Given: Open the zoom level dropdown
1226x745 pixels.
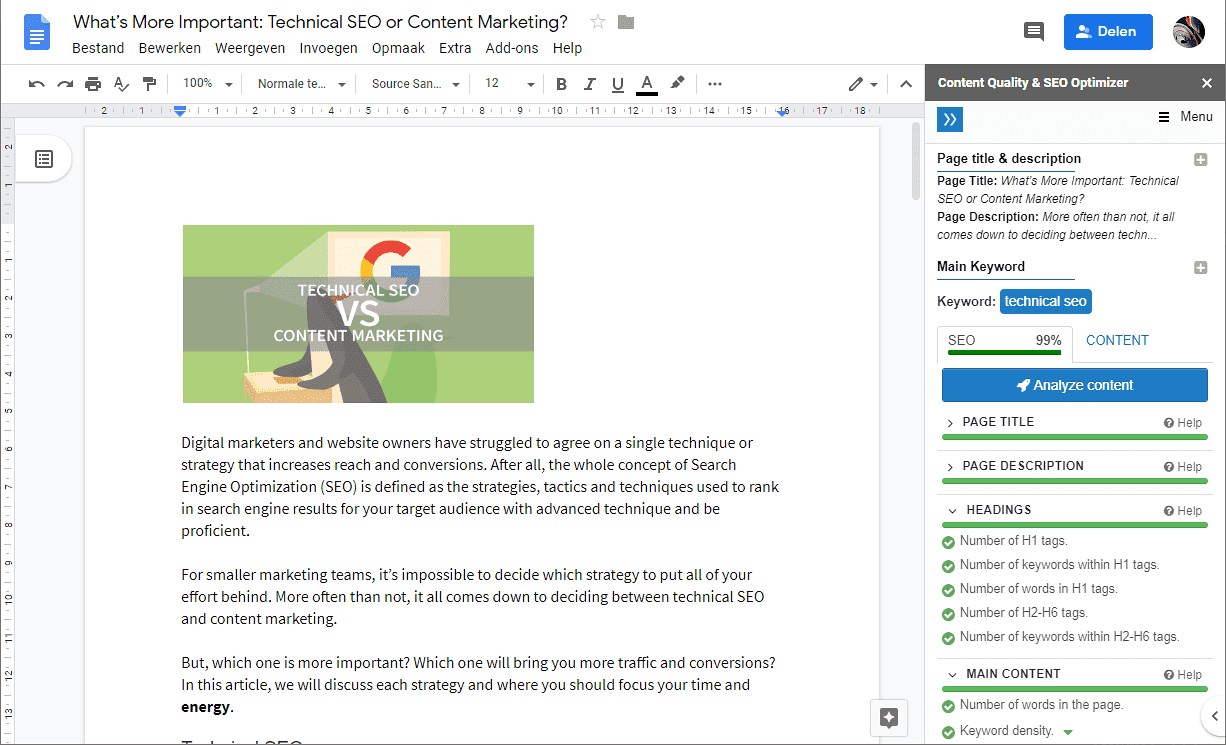Looking at the screenshot, I should (208, 84).
